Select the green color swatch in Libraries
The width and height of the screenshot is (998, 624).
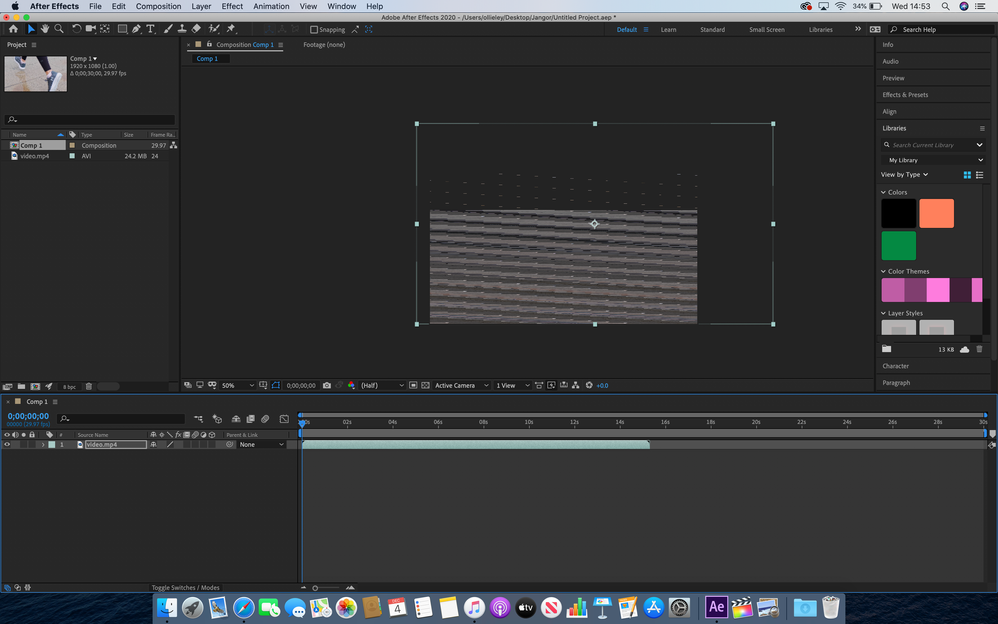(897, 245)
